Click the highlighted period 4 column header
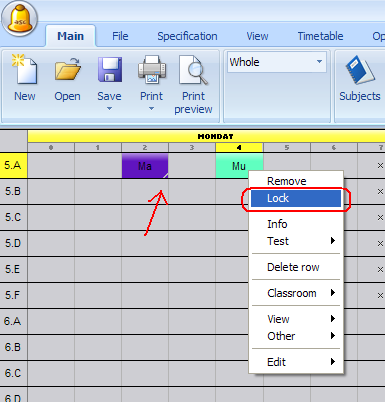The image size is (385, 402). click(239, 147)
